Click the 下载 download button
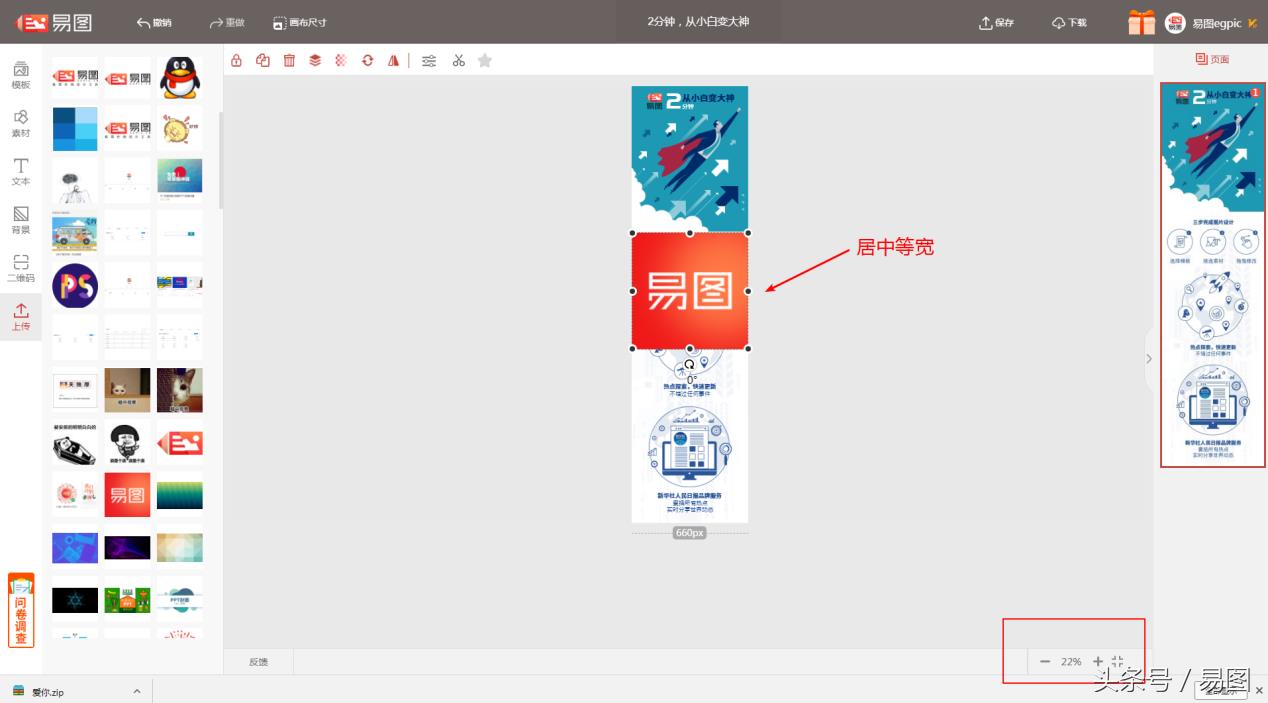1268x703 pixels. click(x=1069, y=23)
